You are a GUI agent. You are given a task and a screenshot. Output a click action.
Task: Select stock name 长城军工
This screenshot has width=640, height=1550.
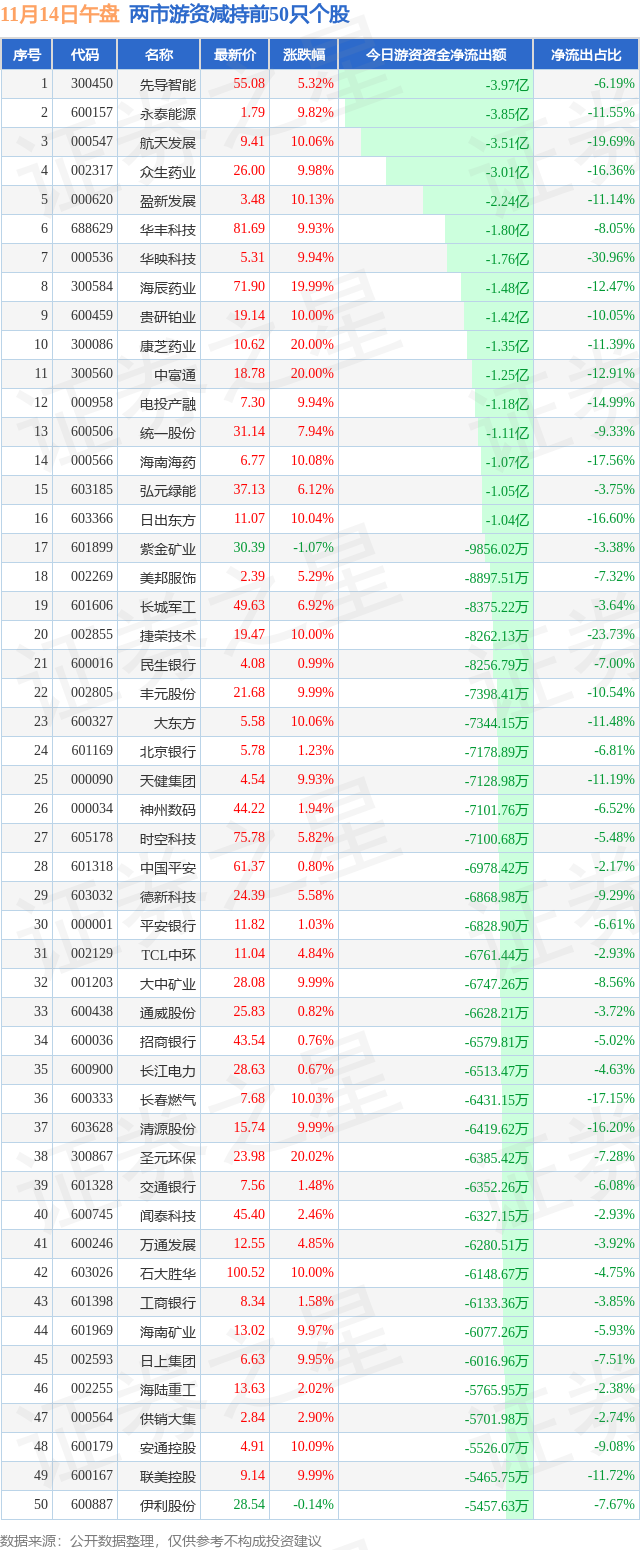(168, 606)
